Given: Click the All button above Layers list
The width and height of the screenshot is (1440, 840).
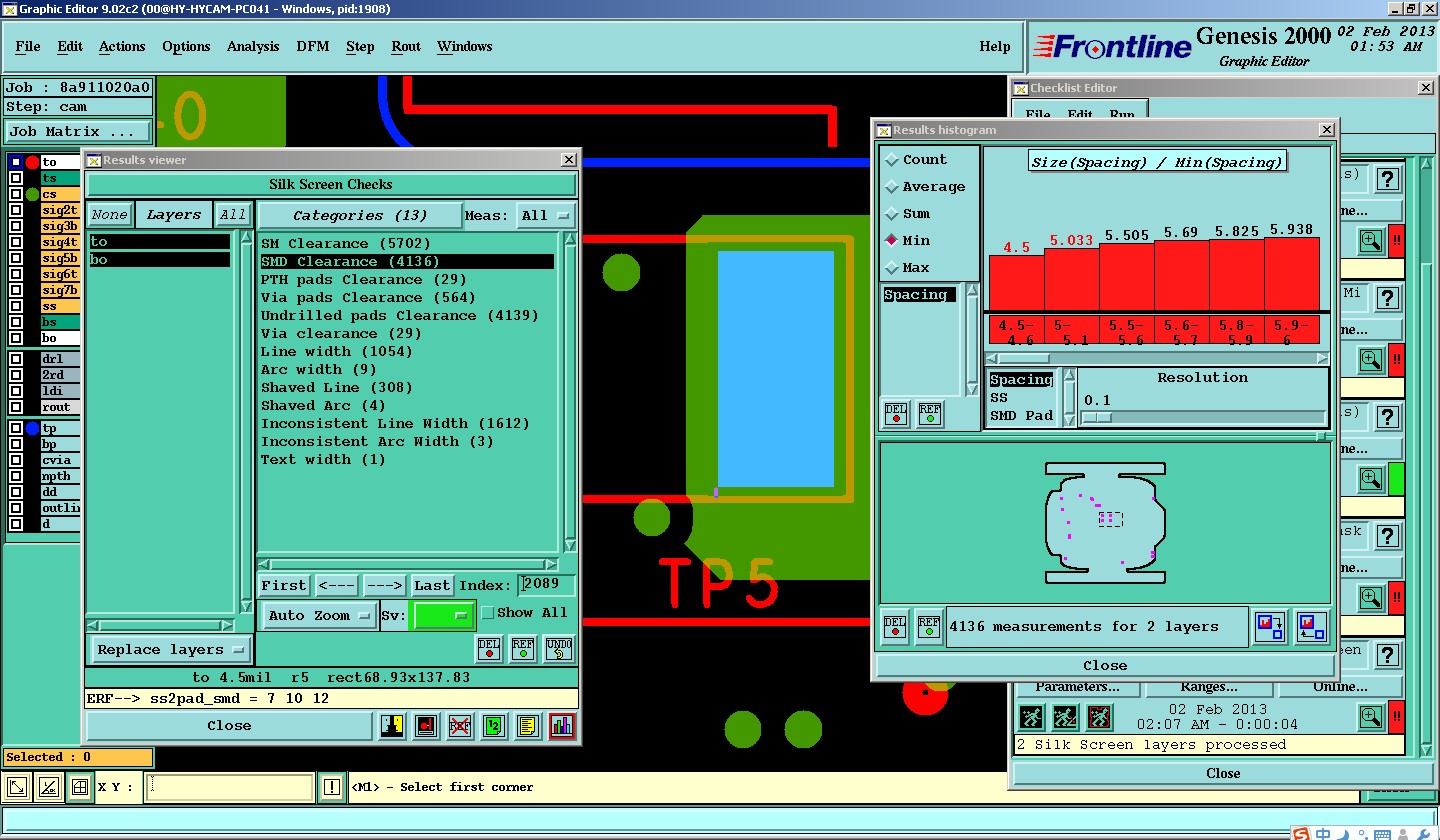Looking at the screenshot, I should [x=233, y=215].
